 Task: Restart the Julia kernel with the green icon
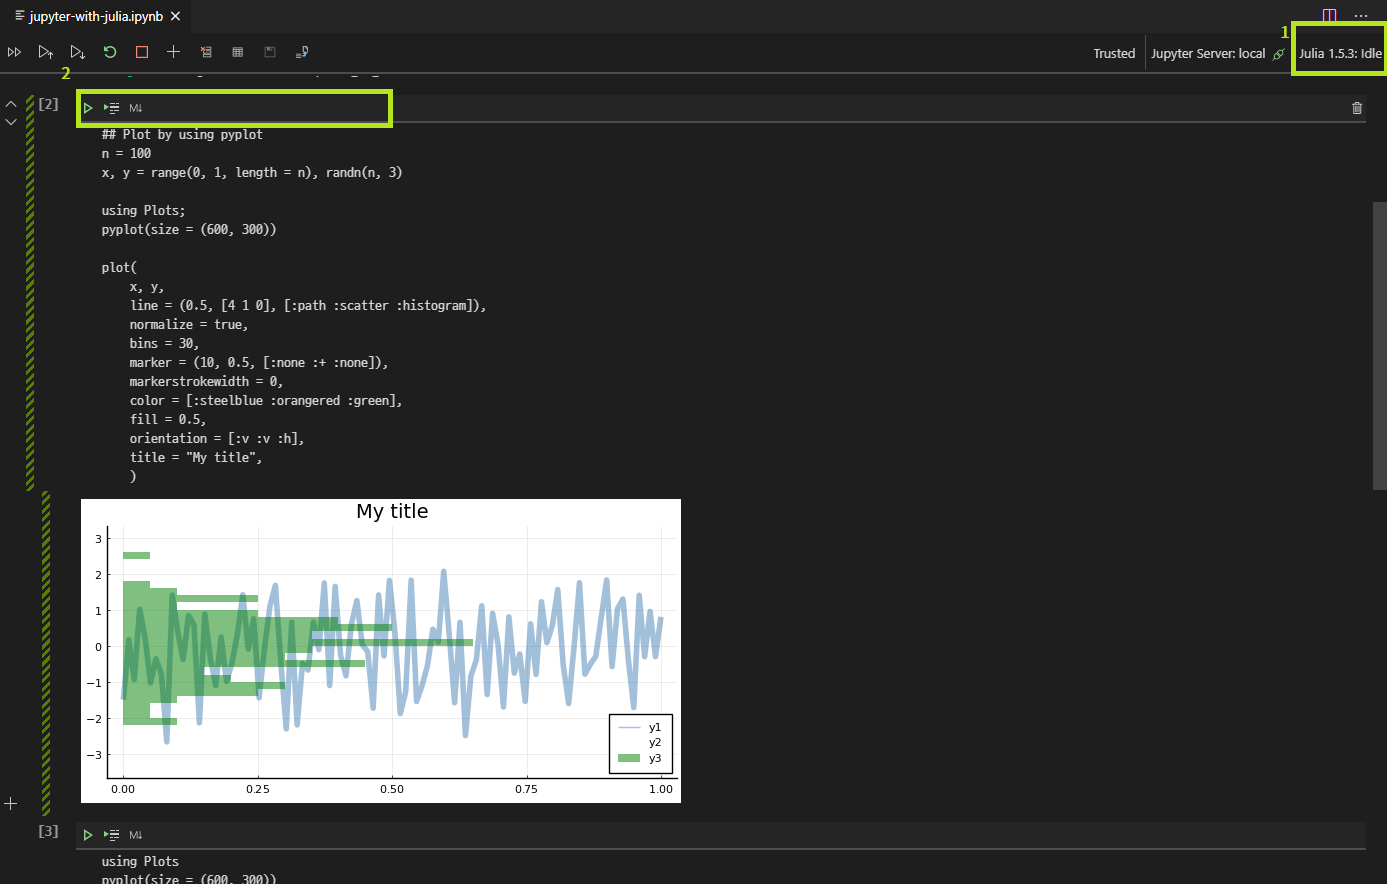[x=110, y=52]
